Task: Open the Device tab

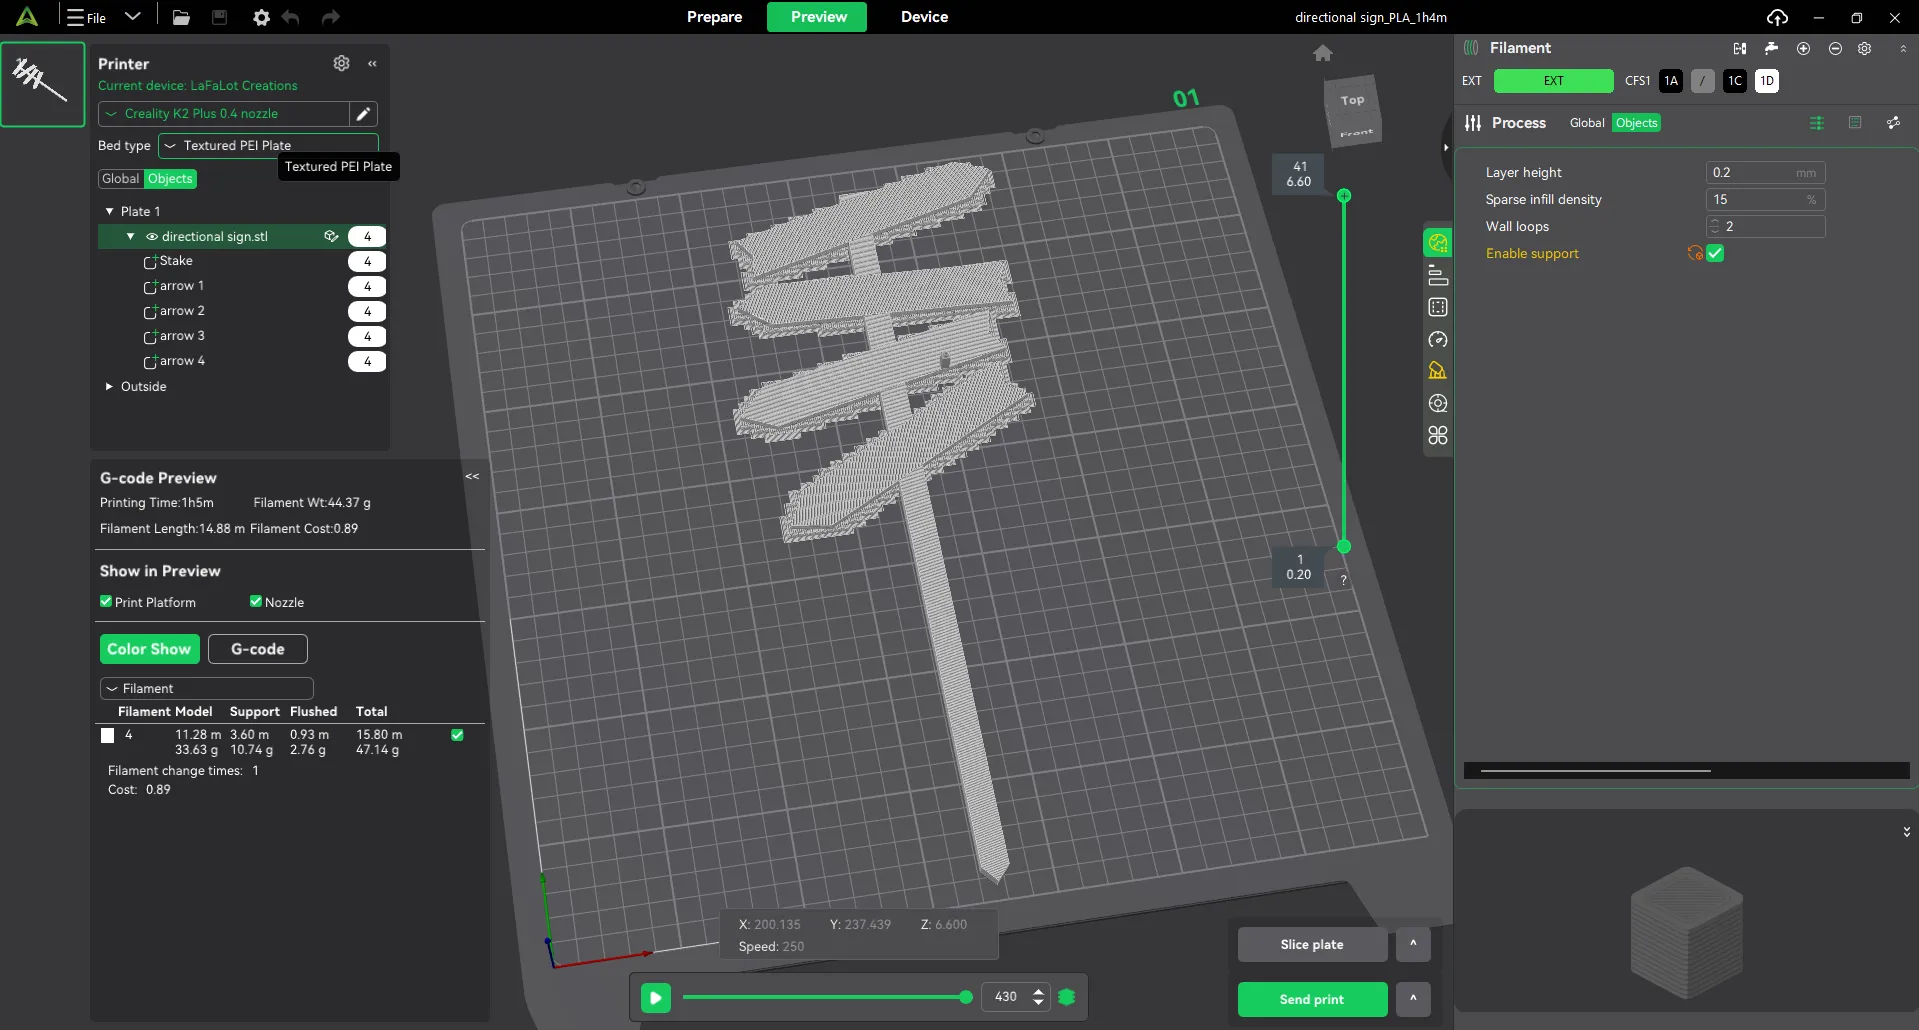Action: click(x=924, y=17)
